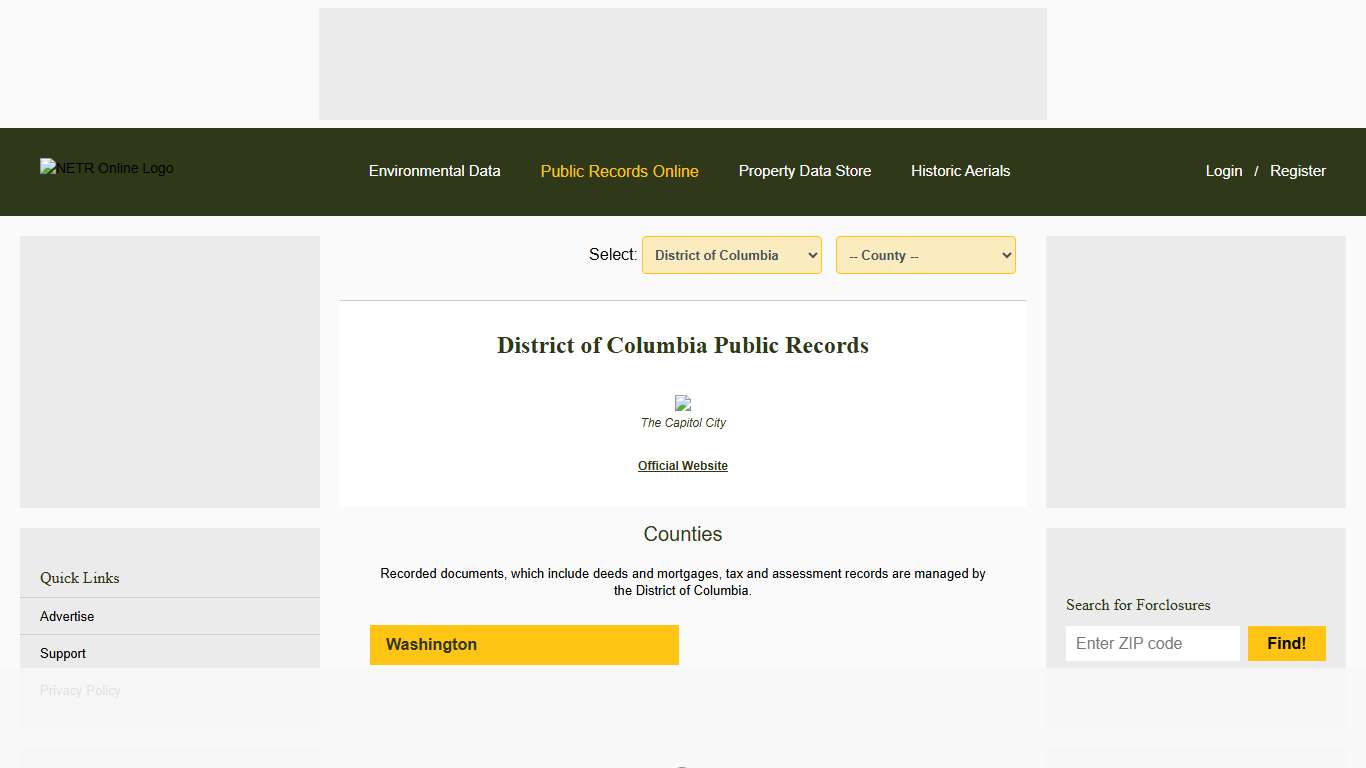Open the Property Data Store page
Viewport: 1366px width, 768px height.
coord(804,171)
